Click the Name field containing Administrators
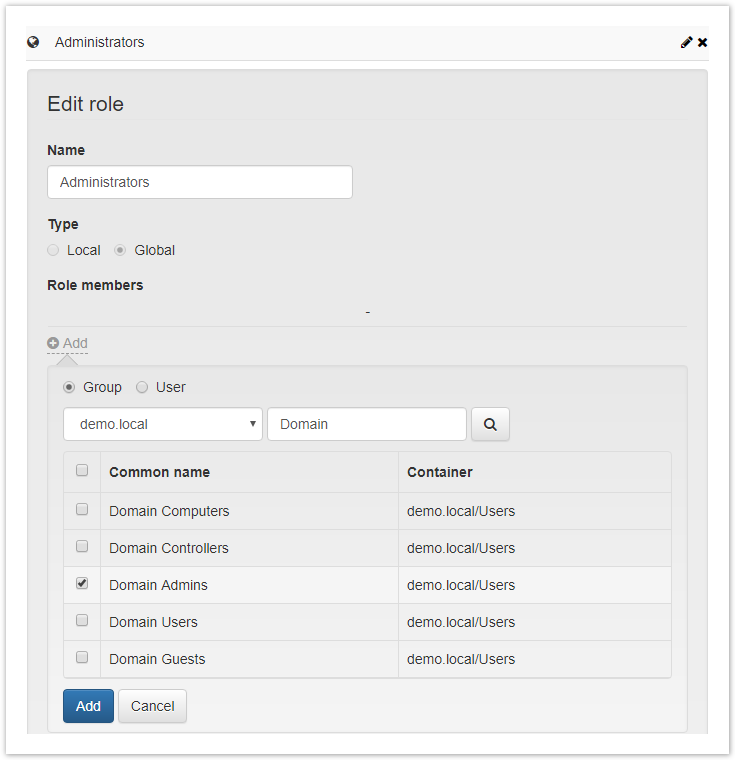 click(200, 182)
